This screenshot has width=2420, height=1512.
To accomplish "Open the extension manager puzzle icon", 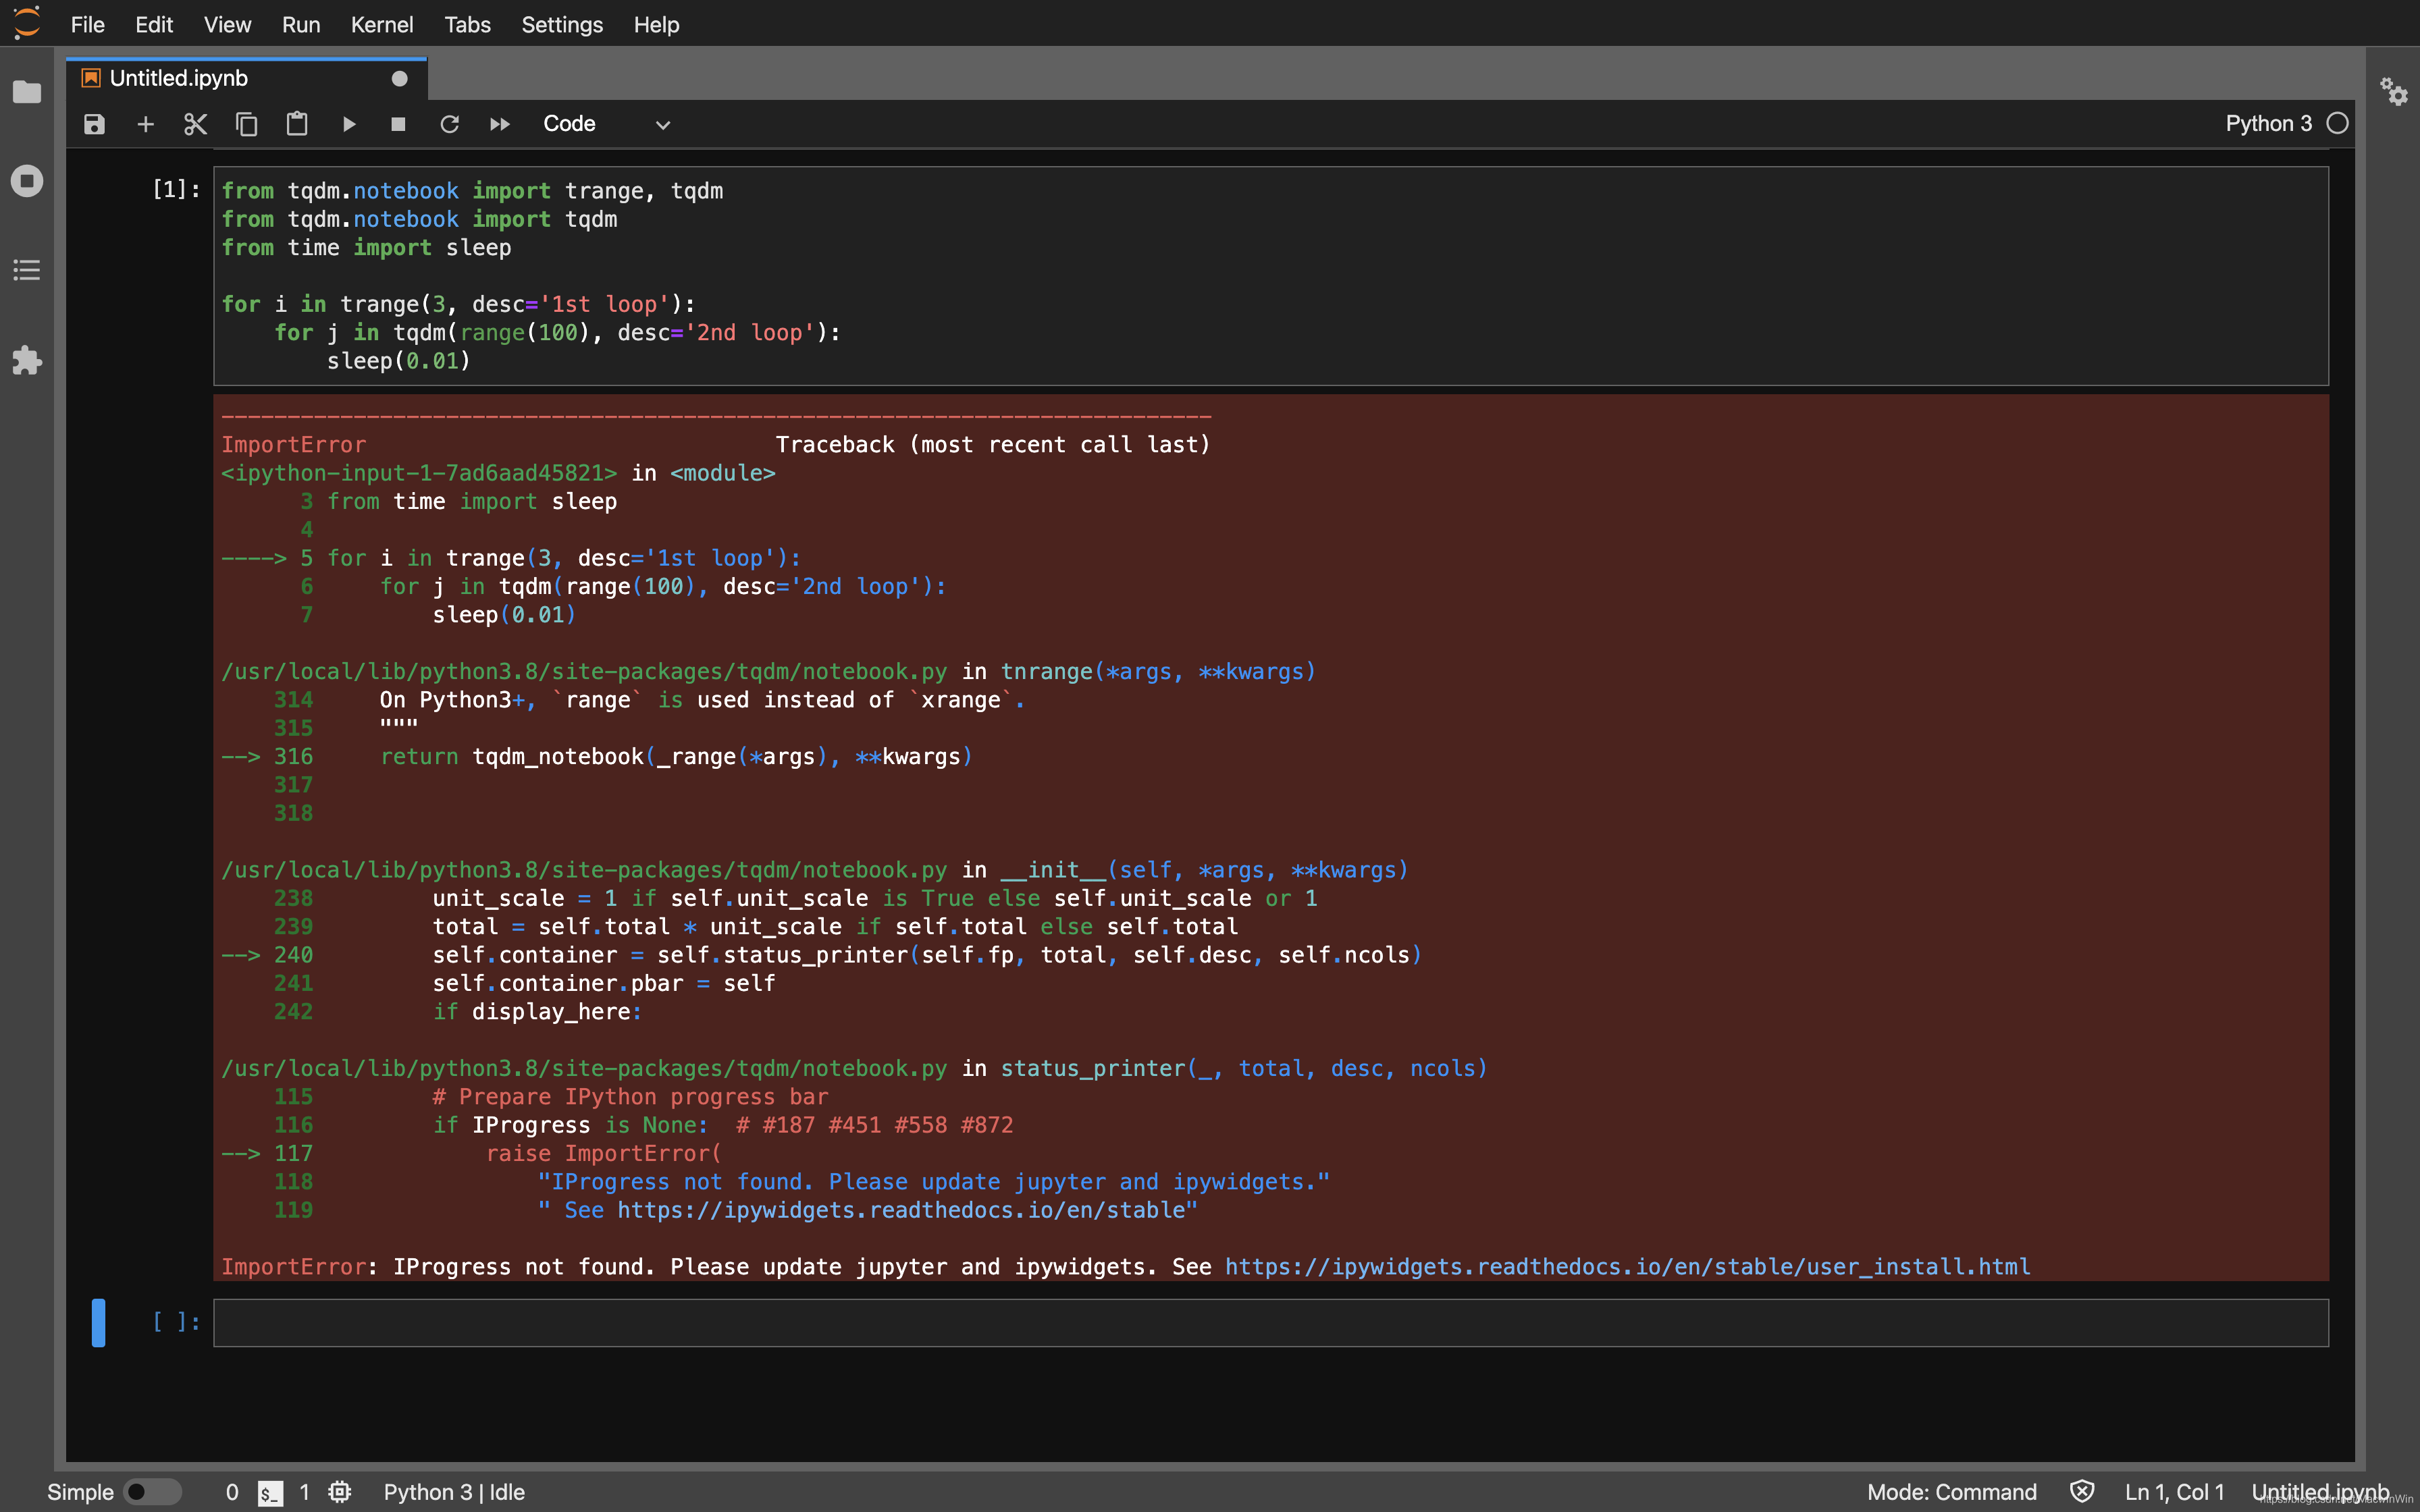I will coord(27,360).
